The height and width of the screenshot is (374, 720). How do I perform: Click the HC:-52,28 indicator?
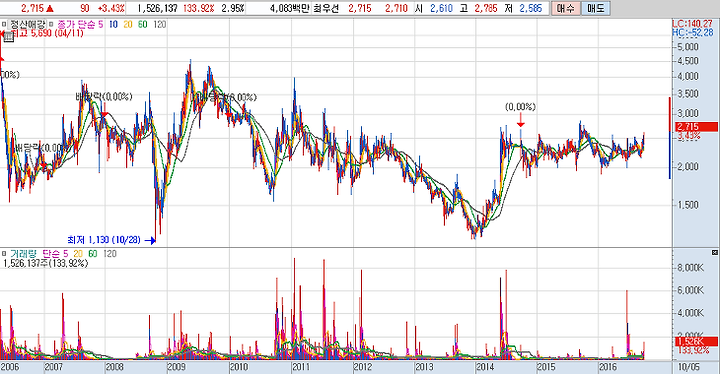[x=692, y=33]
